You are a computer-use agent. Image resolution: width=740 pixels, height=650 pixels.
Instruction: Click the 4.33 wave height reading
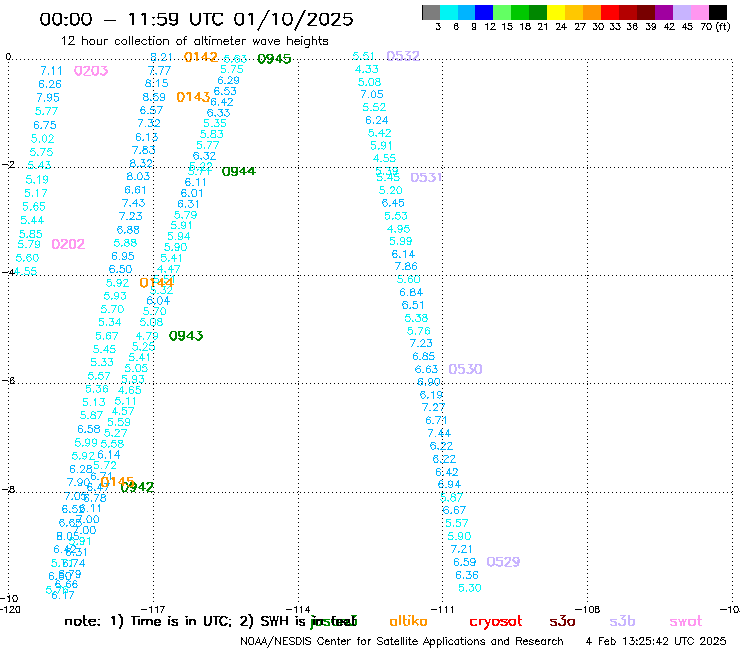367,69
